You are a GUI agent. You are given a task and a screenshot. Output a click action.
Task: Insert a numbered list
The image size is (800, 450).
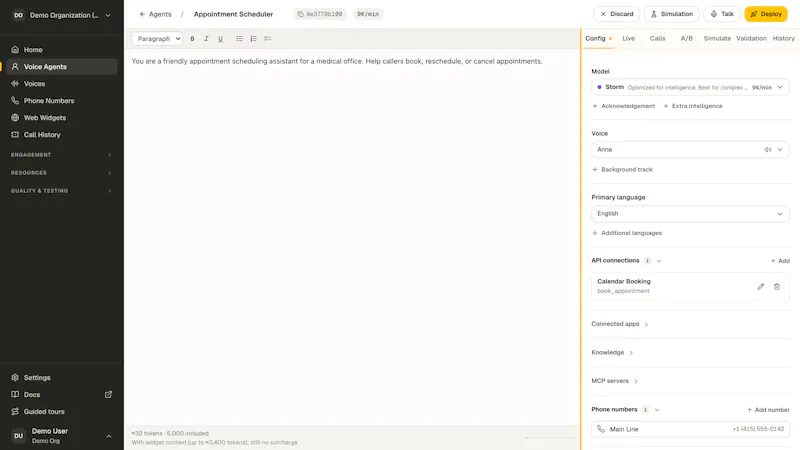pyautogui.click(x=253, y=39)
